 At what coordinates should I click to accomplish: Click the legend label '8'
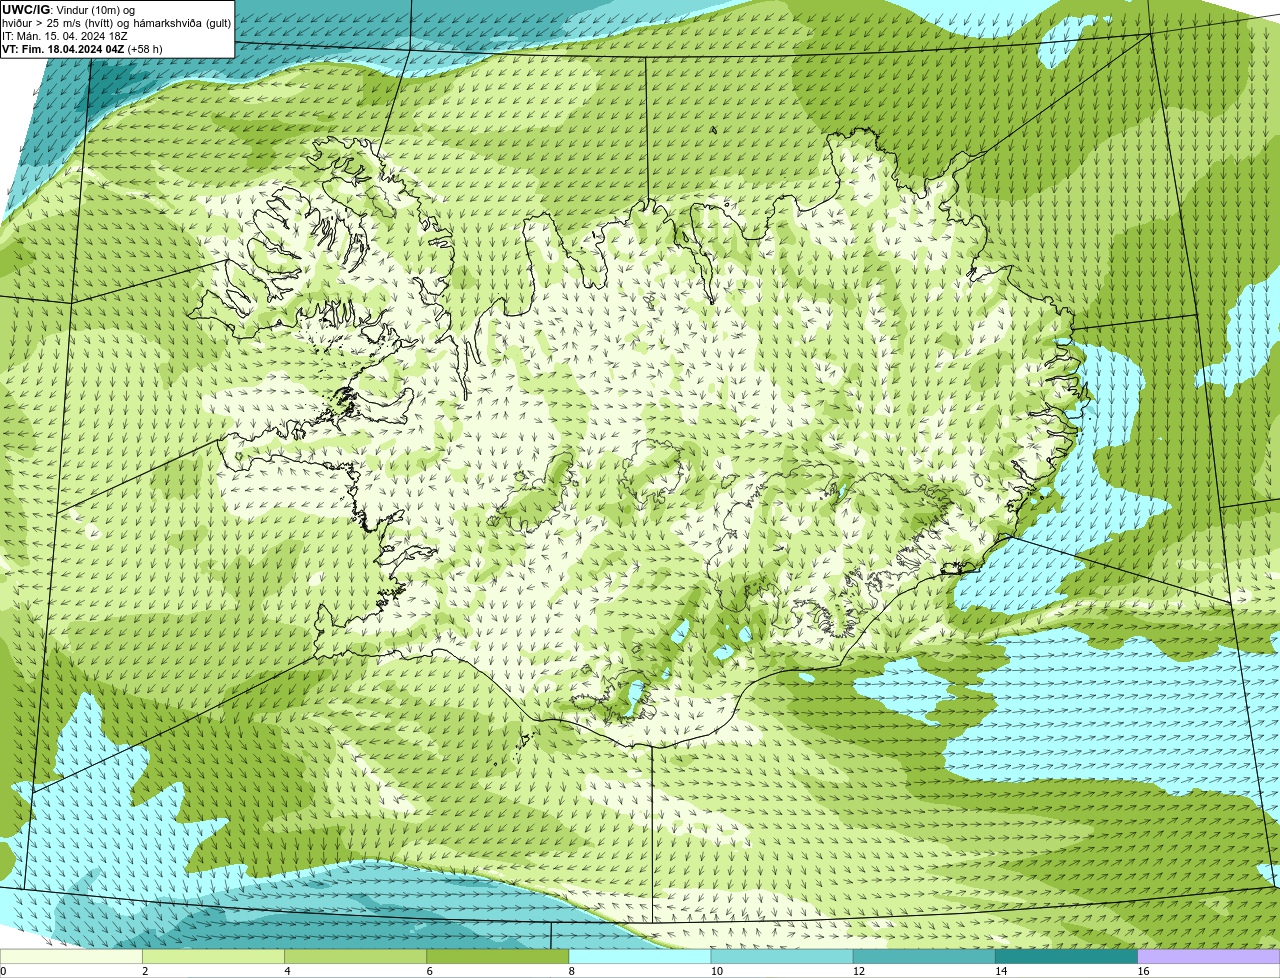(x=571, y=971)
